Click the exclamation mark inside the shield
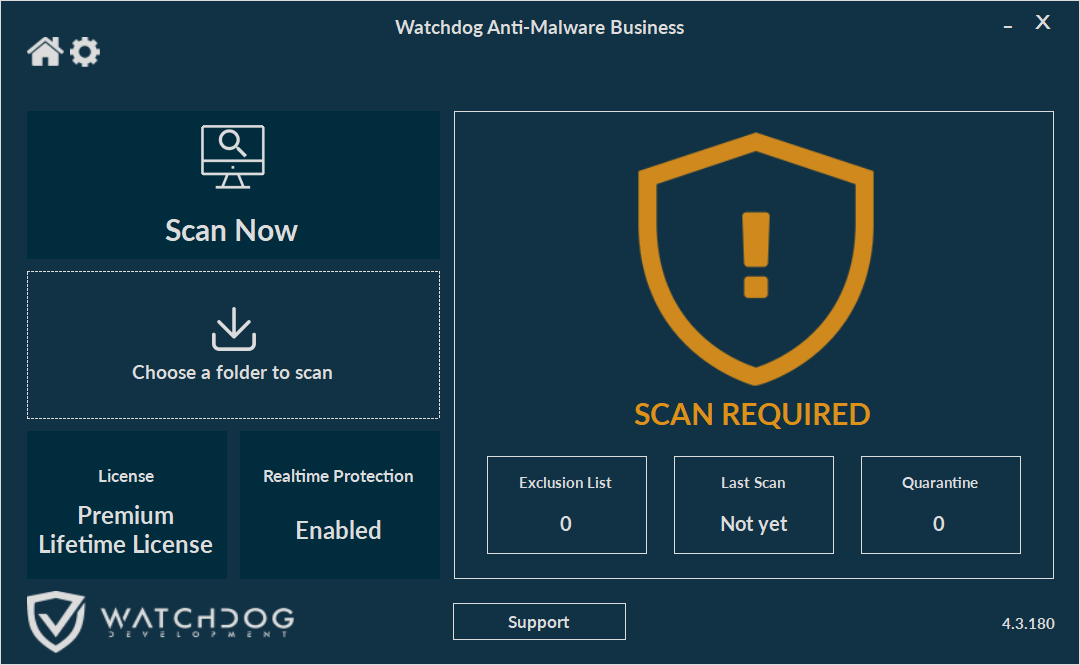Viewport: 1080px width, 665px height. [x=756, y=255]
